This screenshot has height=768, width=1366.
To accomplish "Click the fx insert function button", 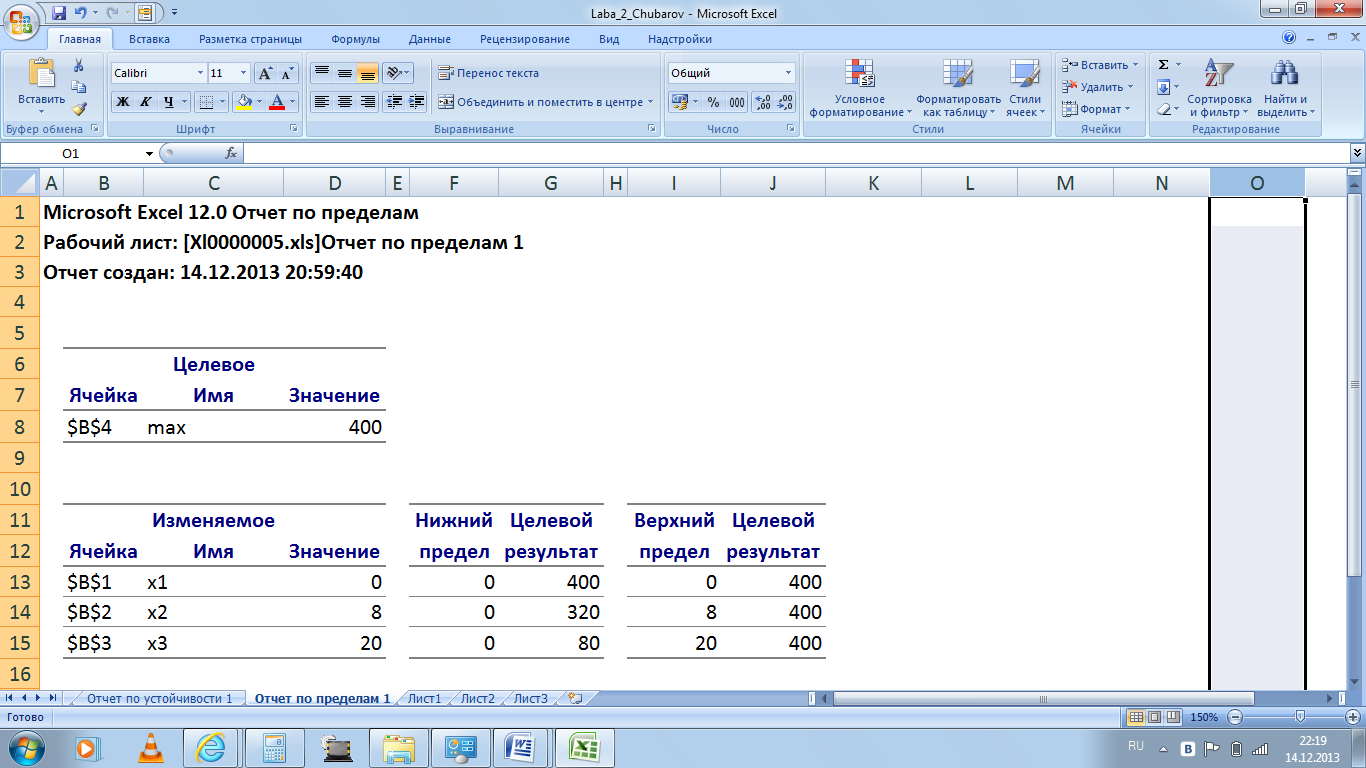I will (231, 153).
